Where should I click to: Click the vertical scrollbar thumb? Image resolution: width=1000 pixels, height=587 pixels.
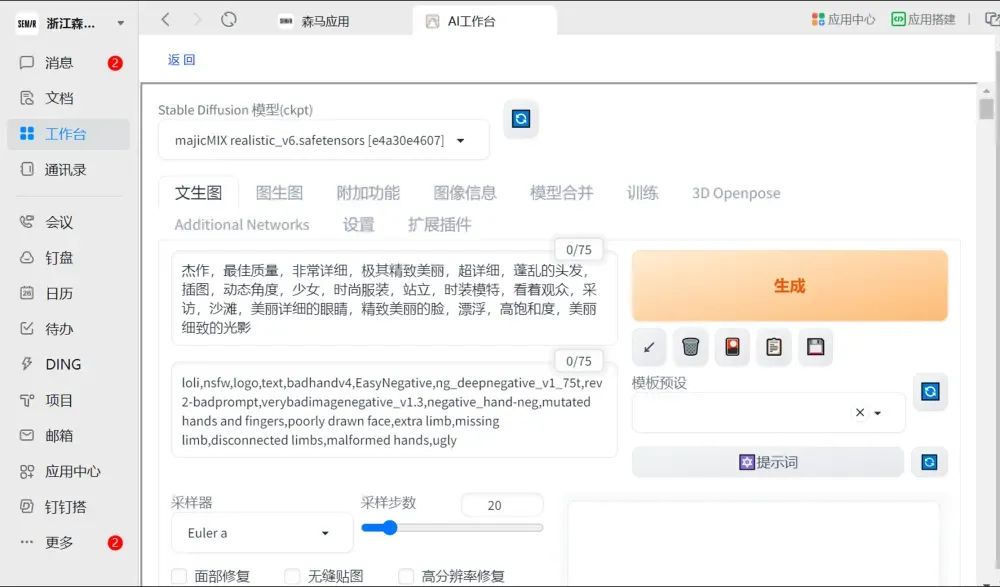[986, 108]
